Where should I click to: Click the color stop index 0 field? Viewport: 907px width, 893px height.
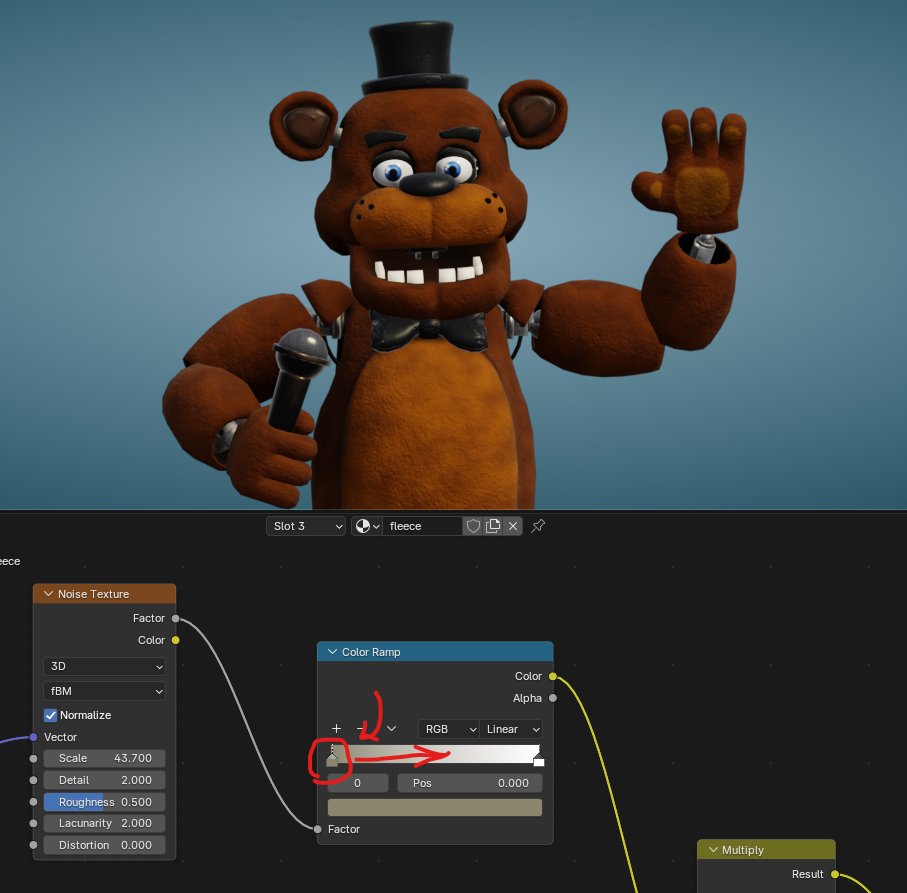(x=358, y=783)
